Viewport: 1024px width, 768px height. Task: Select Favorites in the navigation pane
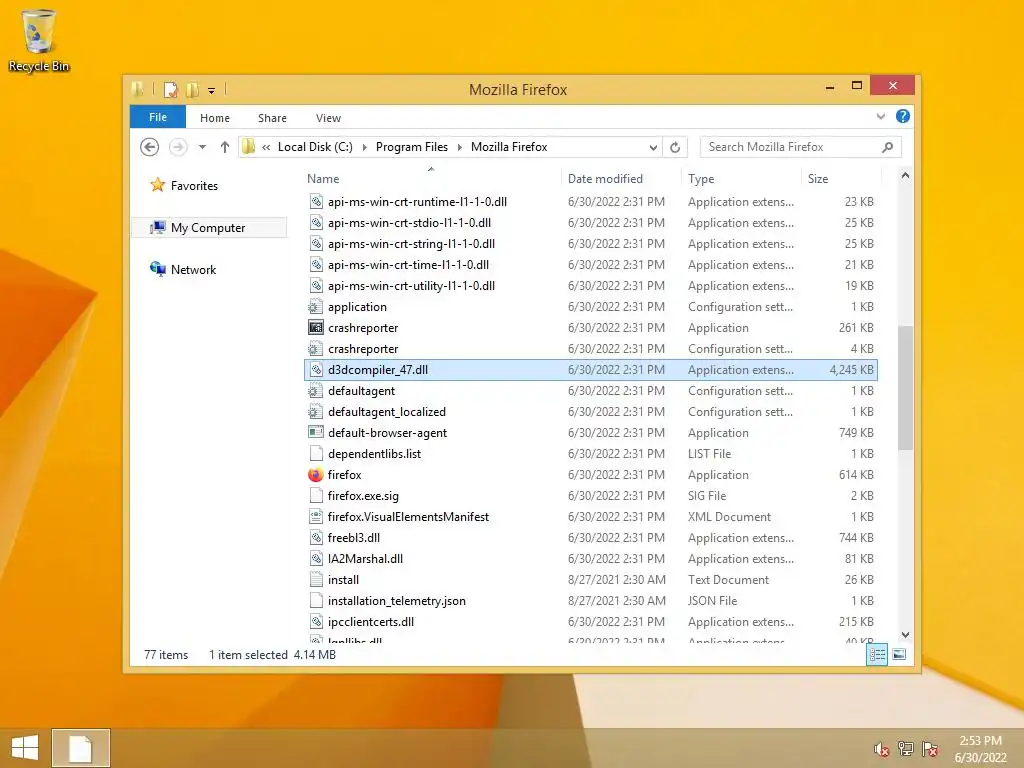194,185
